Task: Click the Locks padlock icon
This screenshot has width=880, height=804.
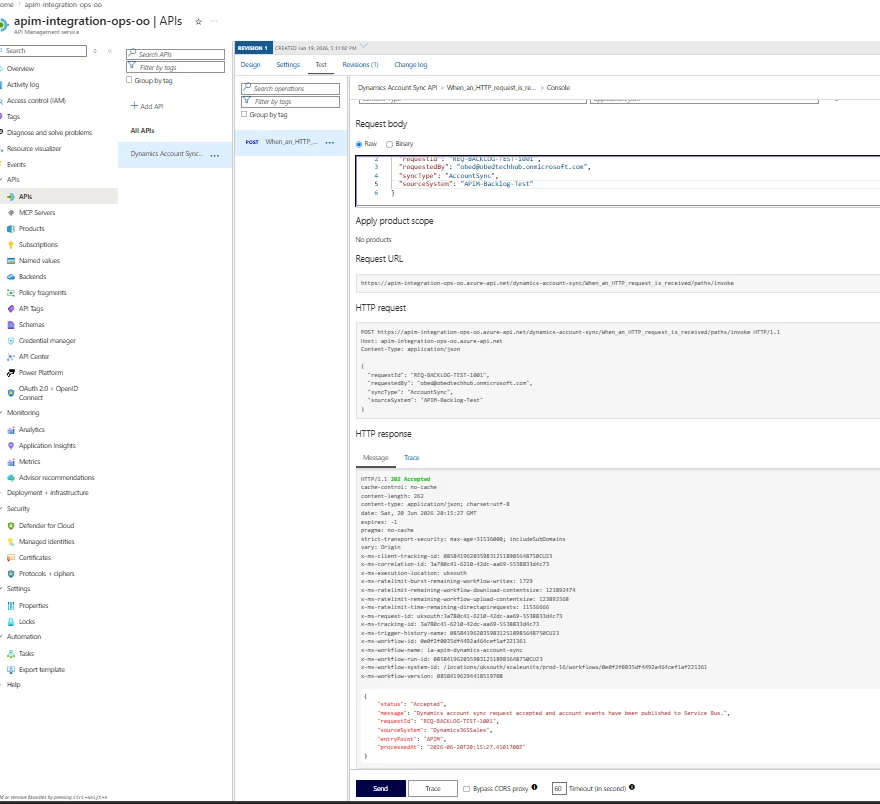Action: pos(11,622)
